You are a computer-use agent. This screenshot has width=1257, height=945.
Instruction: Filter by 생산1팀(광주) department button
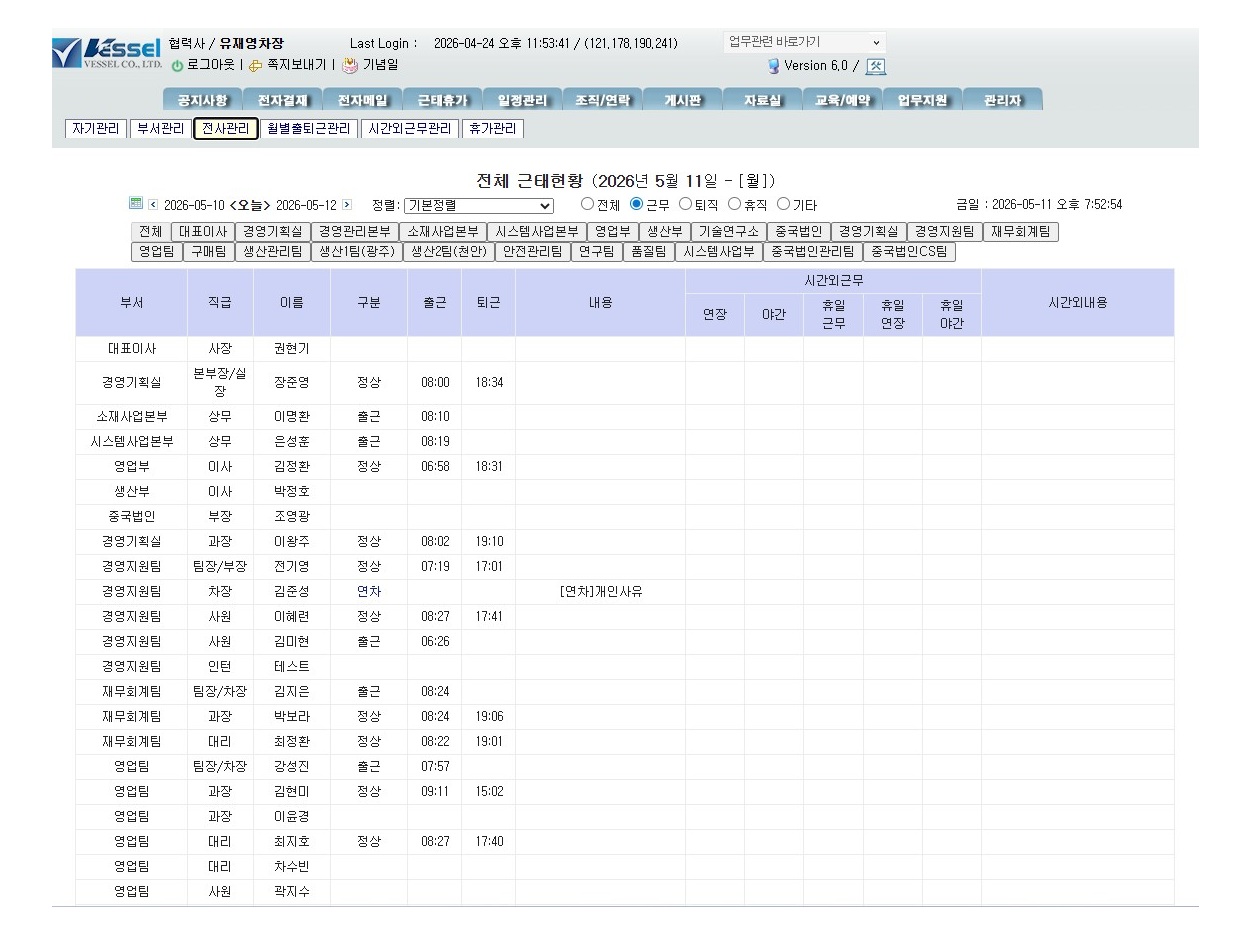pyautogui.click(x=356, y=252)
